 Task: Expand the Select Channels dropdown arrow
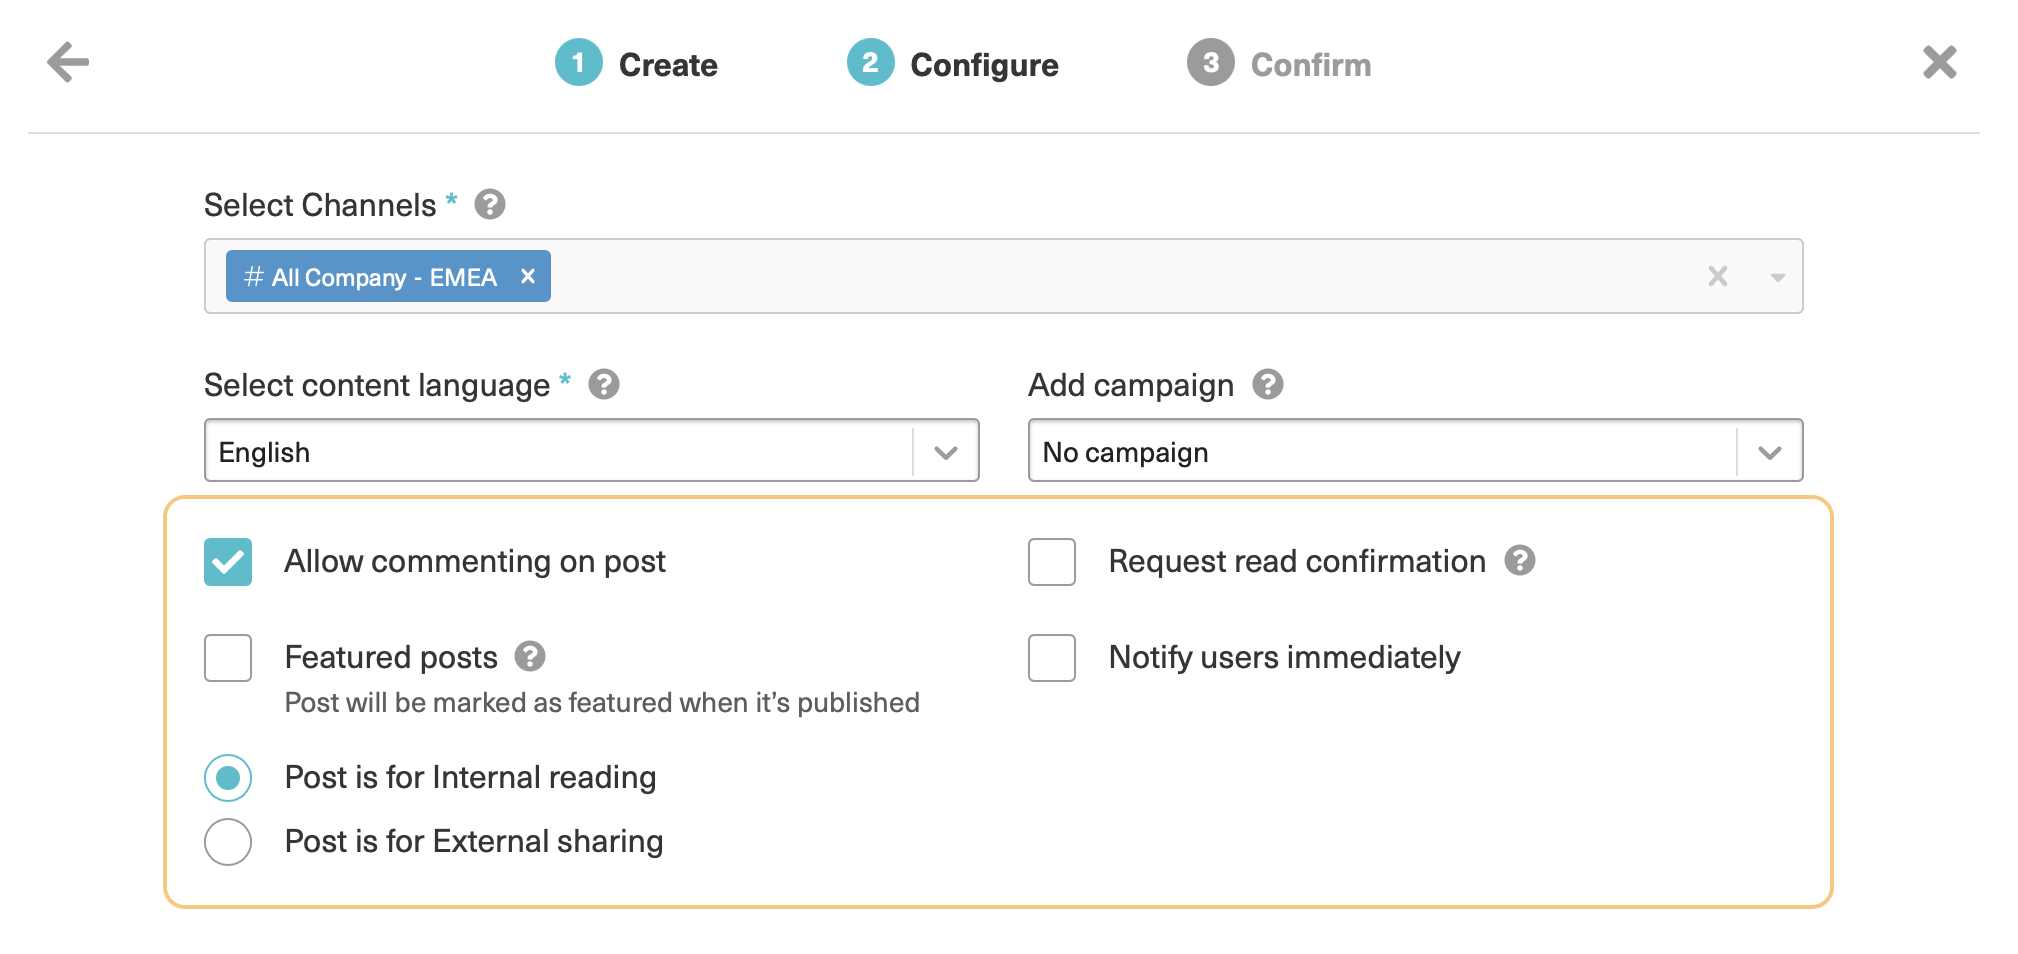tap(1777, 277)
